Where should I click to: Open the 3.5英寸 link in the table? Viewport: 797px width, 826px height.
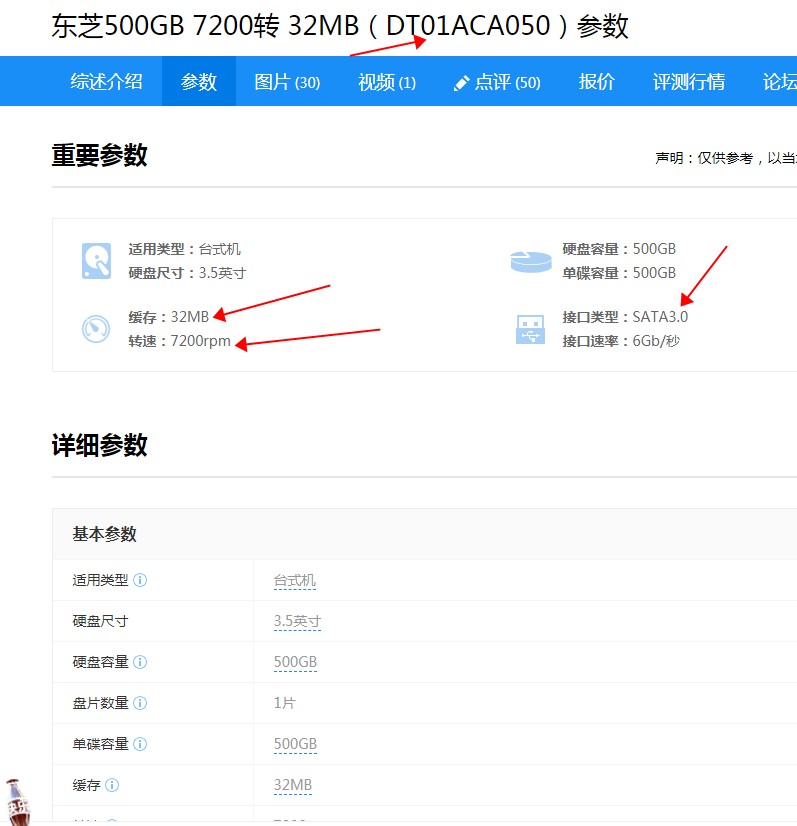click(297, 622)
